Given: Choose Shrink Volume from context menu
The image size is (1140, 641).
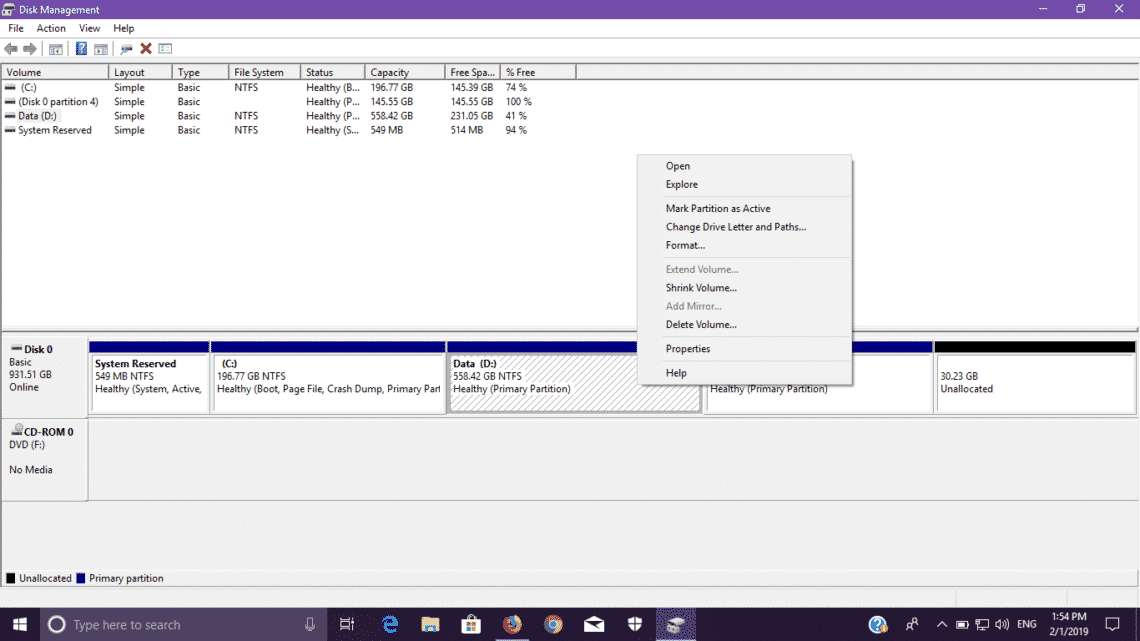Looking at the screenshot, I should pos(701,288).
